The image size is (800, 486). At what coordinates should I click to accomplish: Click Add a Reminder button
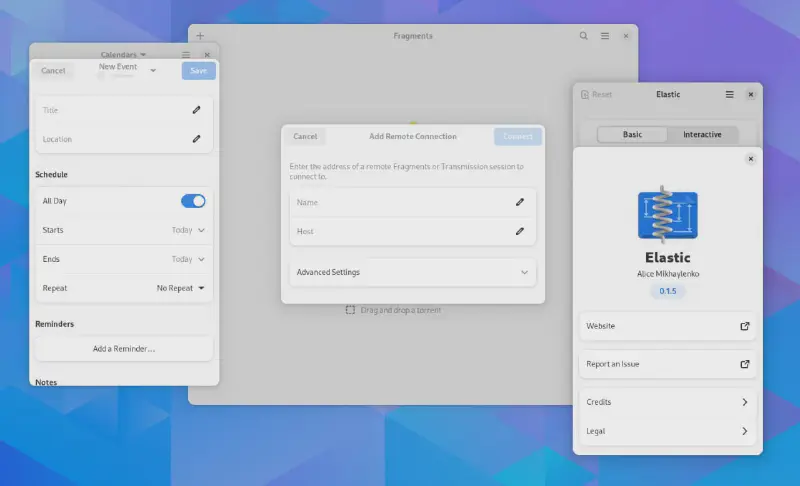(124, 349)
